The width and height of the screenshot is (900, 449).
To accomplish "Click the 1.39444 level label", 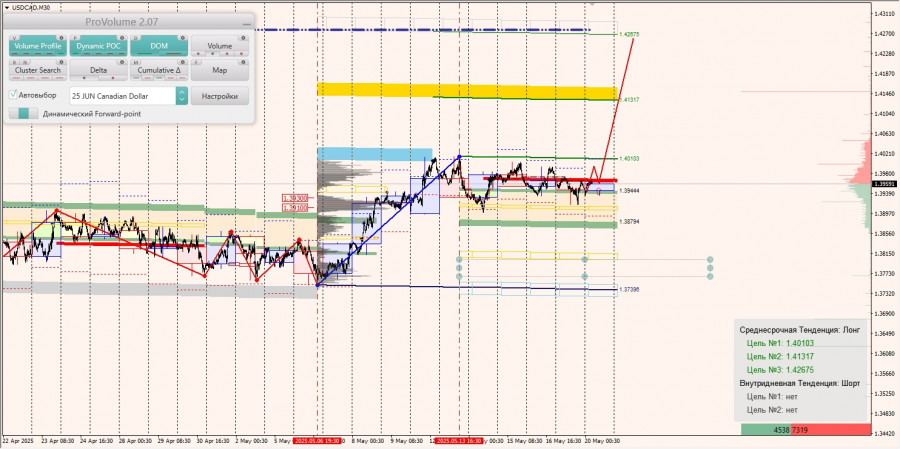I will (x=630, y=190).
